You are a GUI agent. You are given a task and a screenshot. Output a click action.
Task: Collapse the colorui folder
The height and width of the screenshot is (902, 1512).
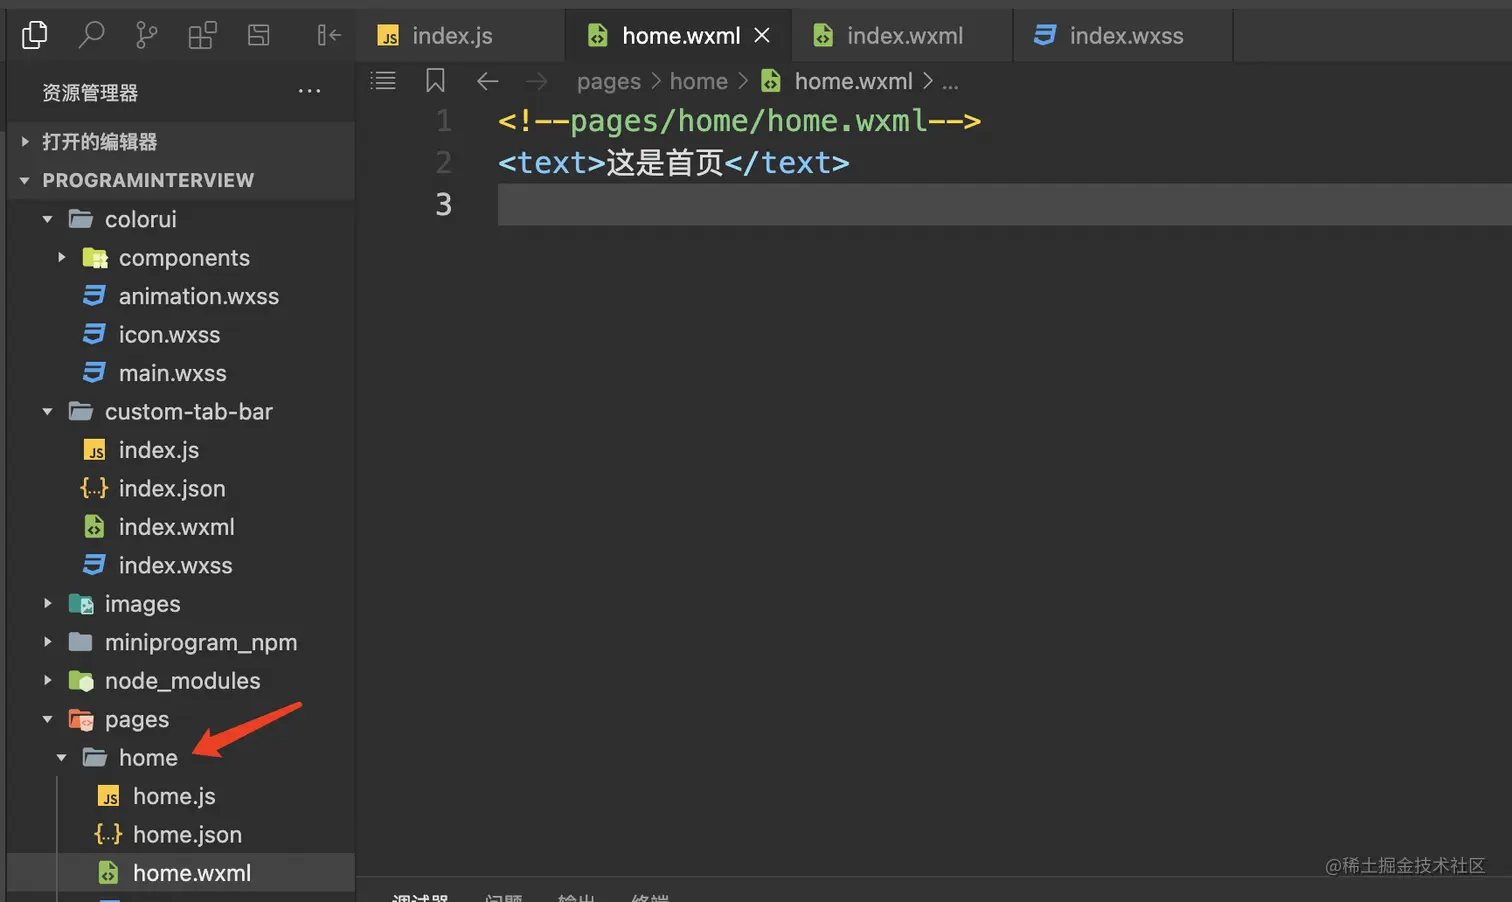click(180, 219)
